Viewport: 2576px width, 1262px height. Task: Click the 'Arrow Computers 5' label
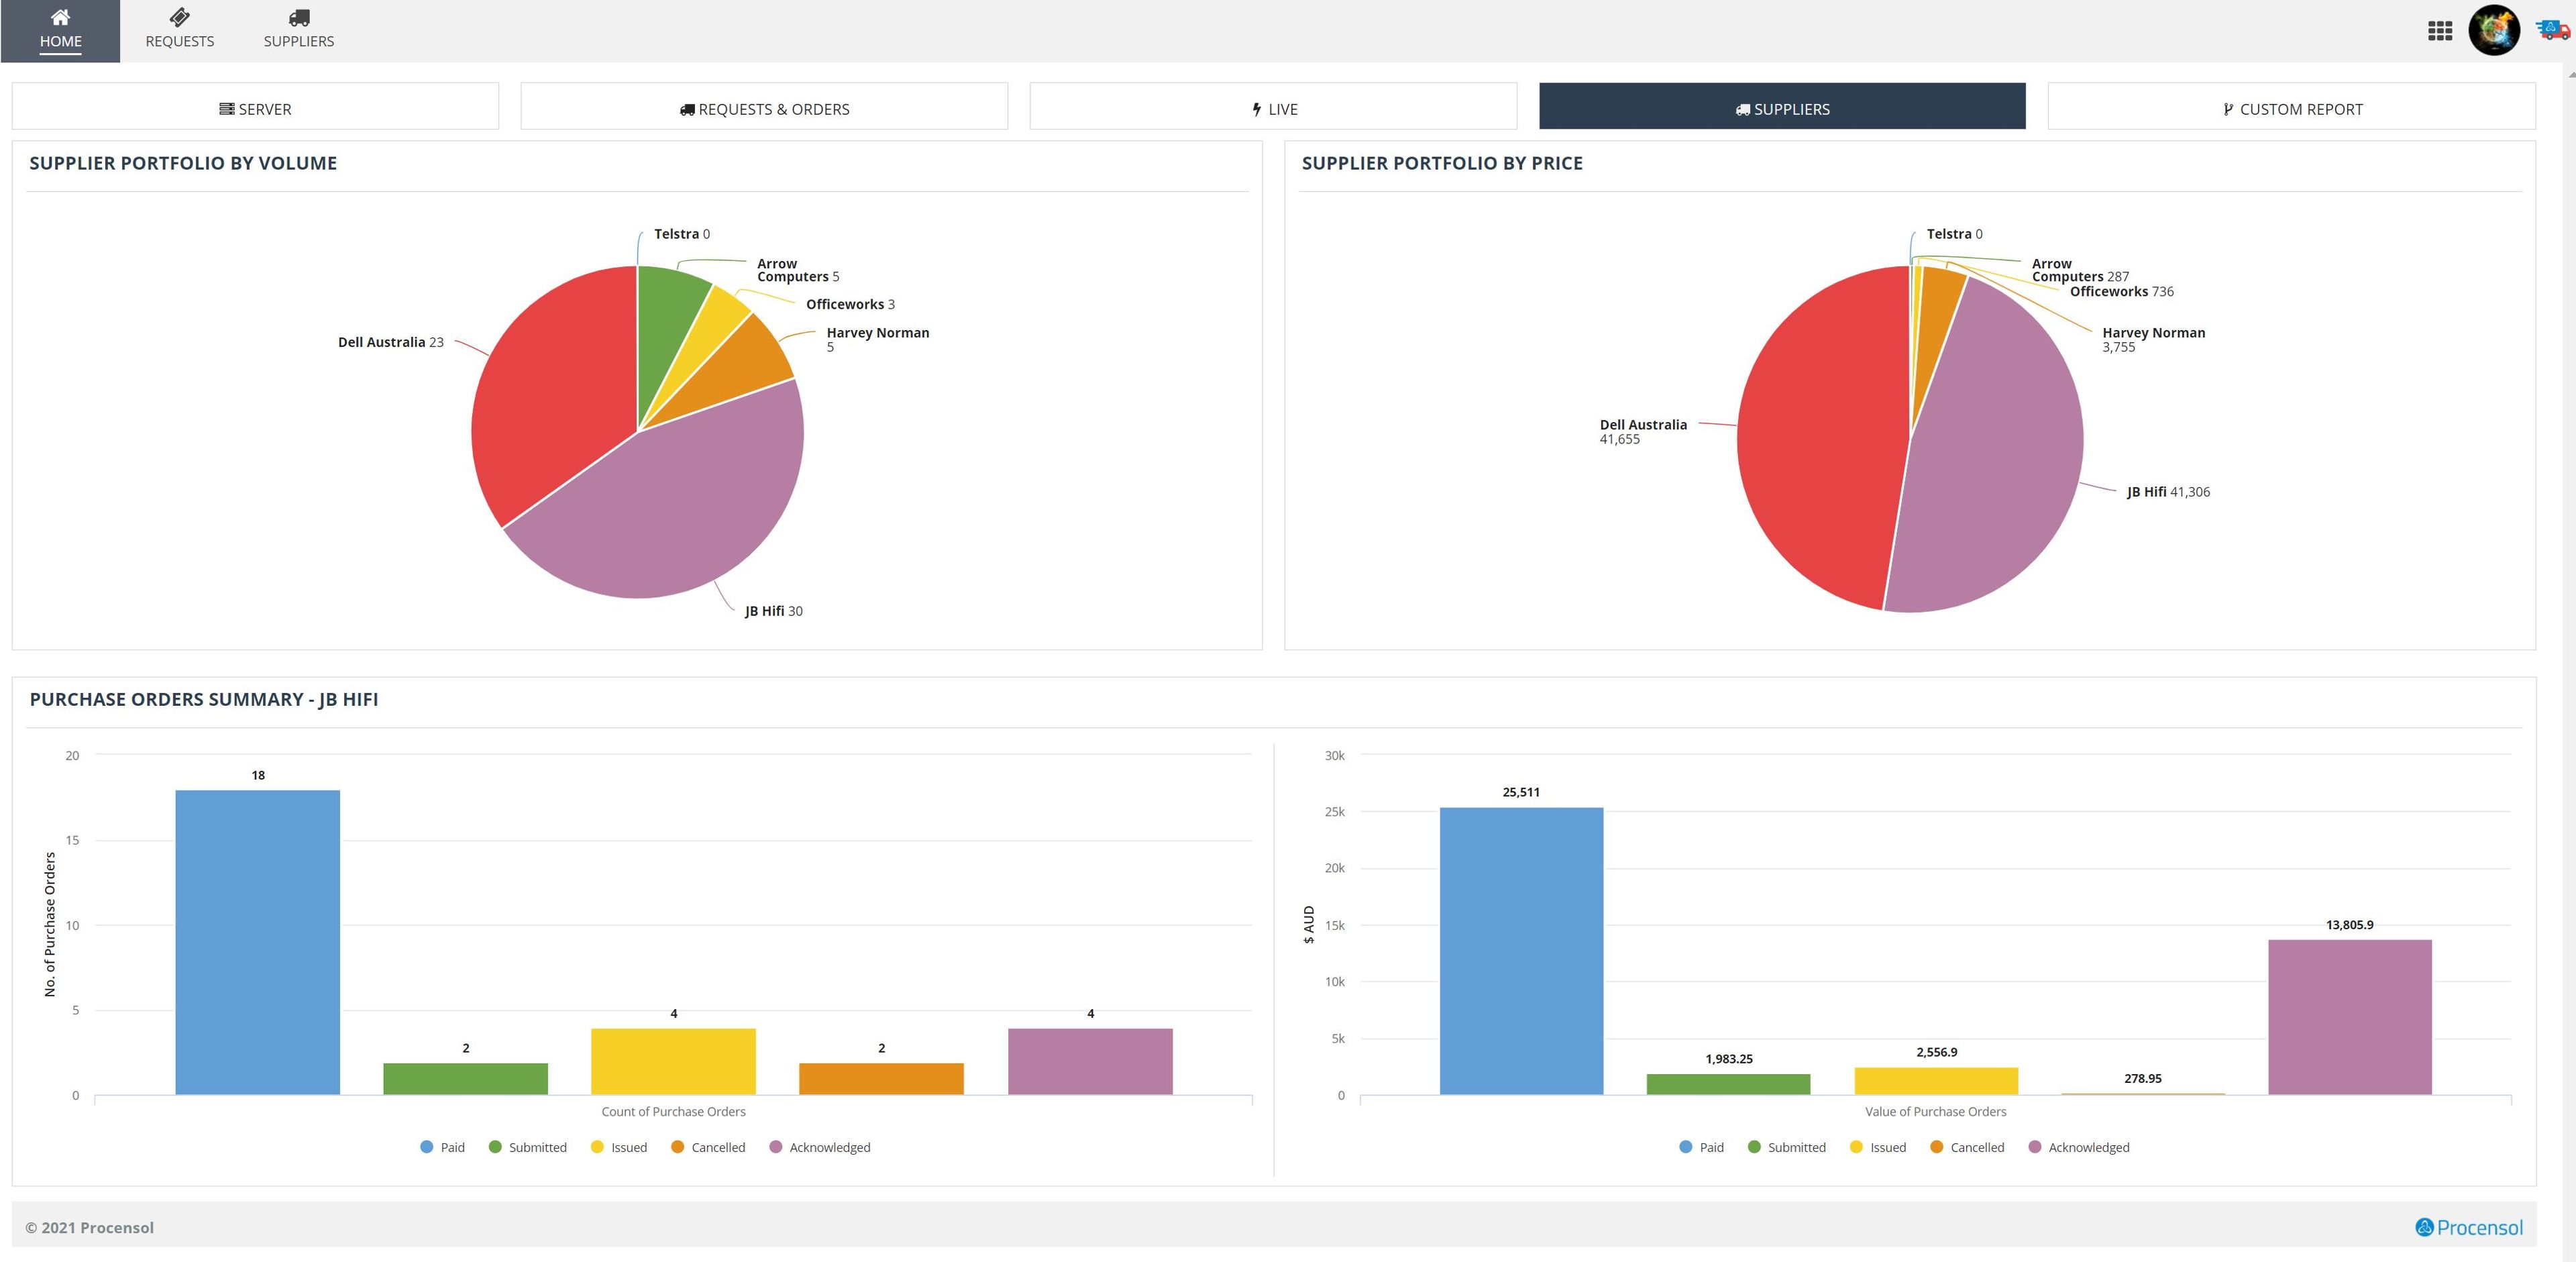[x=798, y=270]
